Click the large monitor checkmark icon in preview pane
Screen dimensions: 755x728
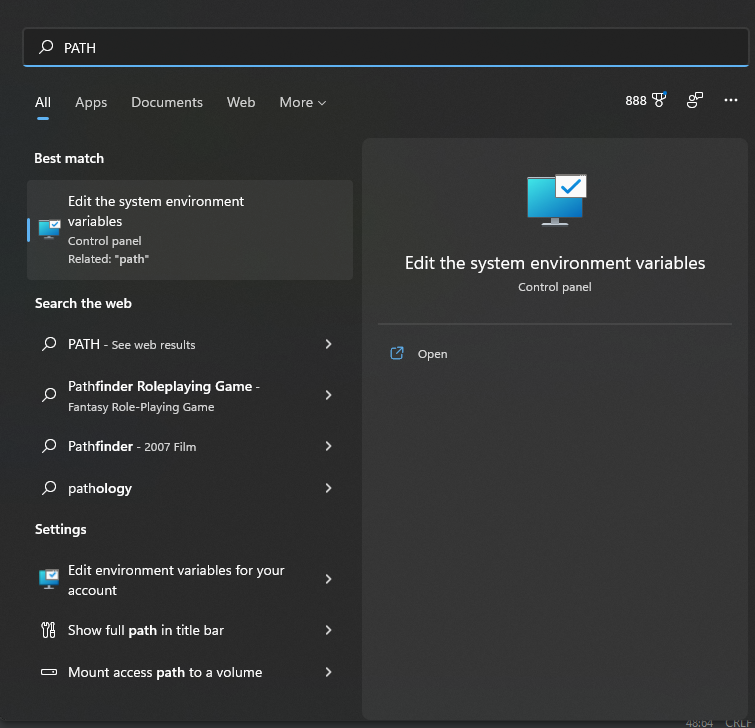(557, 200)
